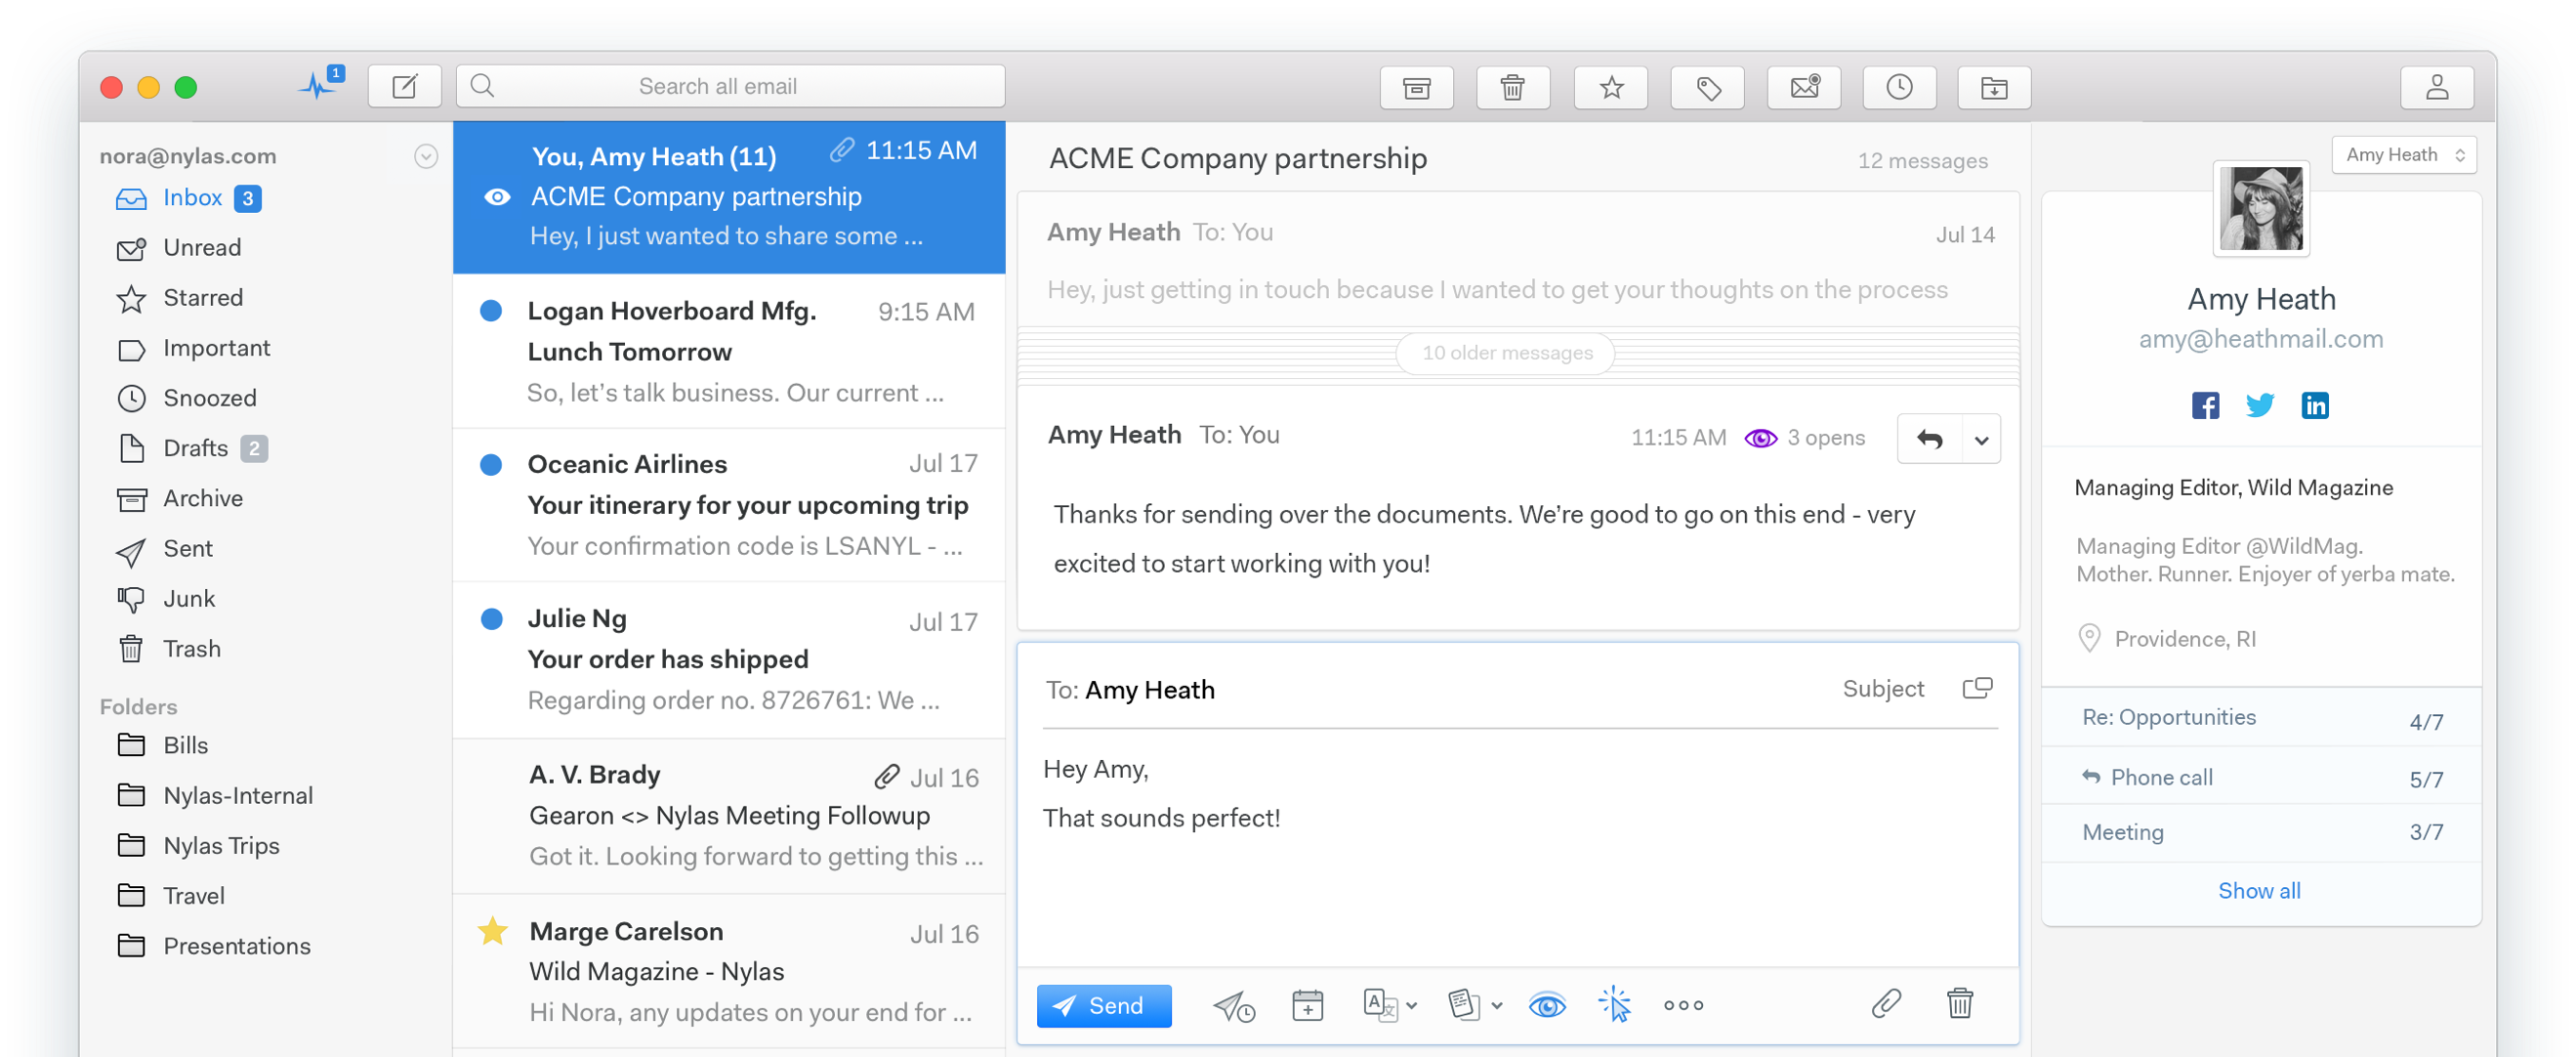Star the thread using toolbar star
The width and height of the screenshot is (2576, 1057).
[x=1611, y=88]
